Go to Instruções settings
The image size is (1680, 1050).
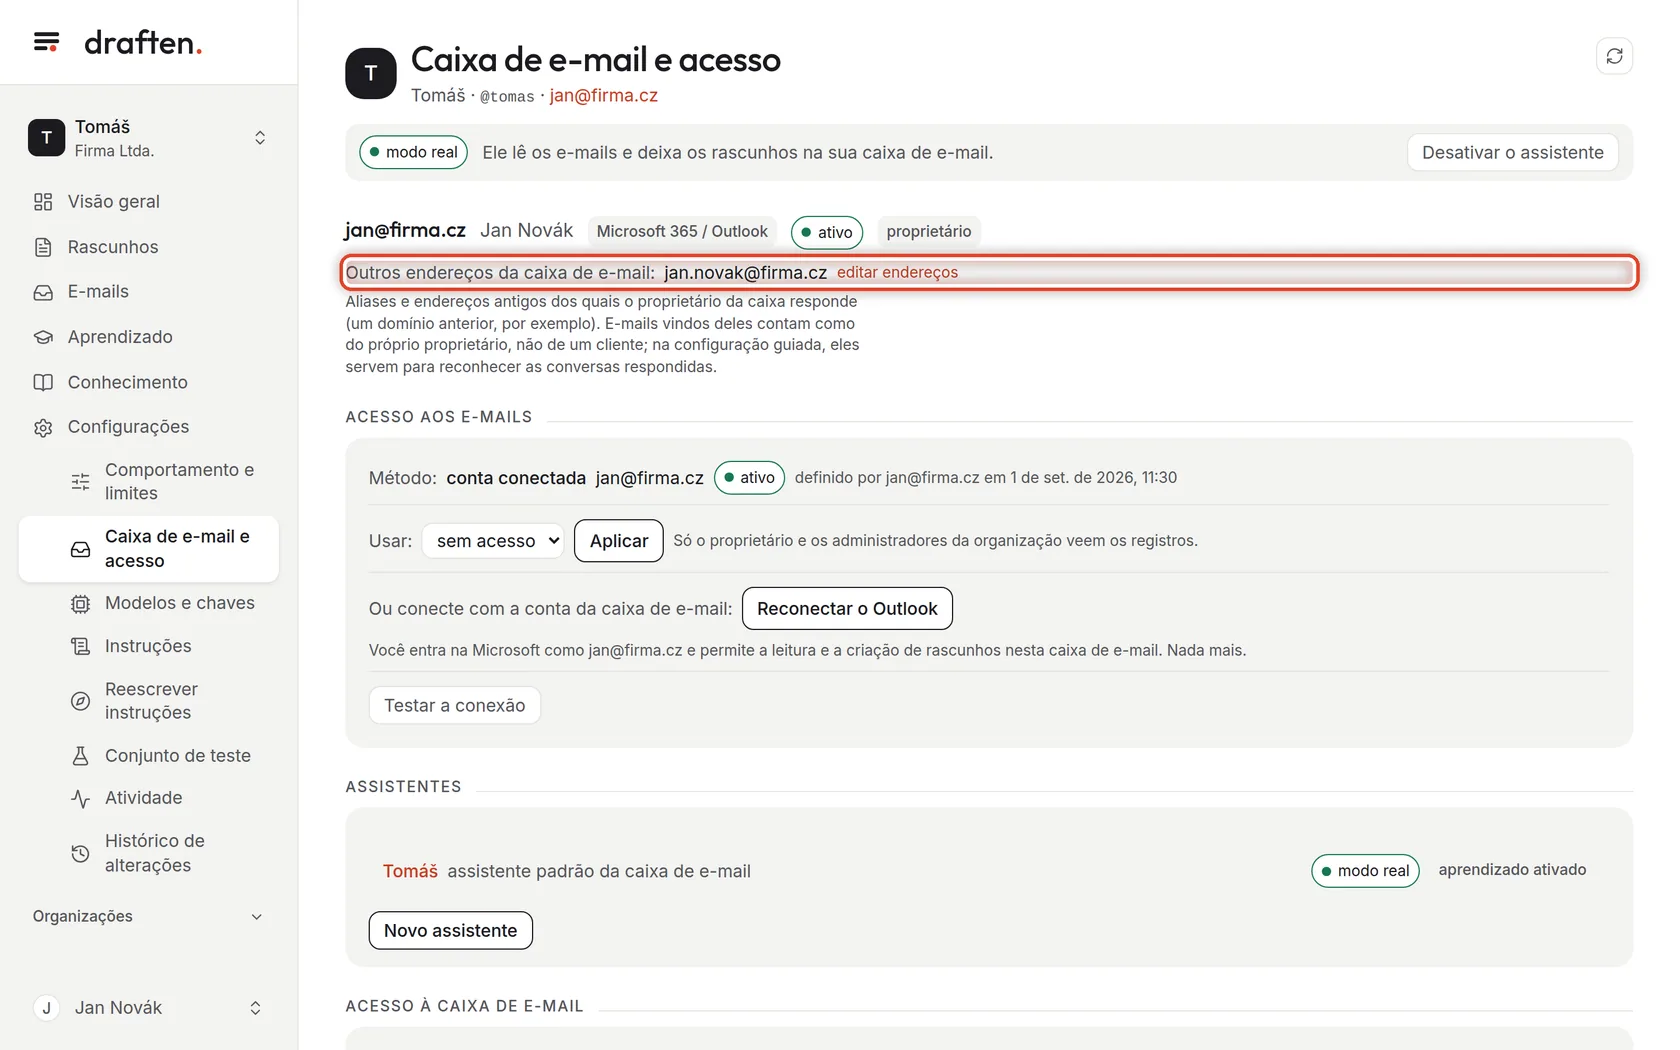[148, 646]
